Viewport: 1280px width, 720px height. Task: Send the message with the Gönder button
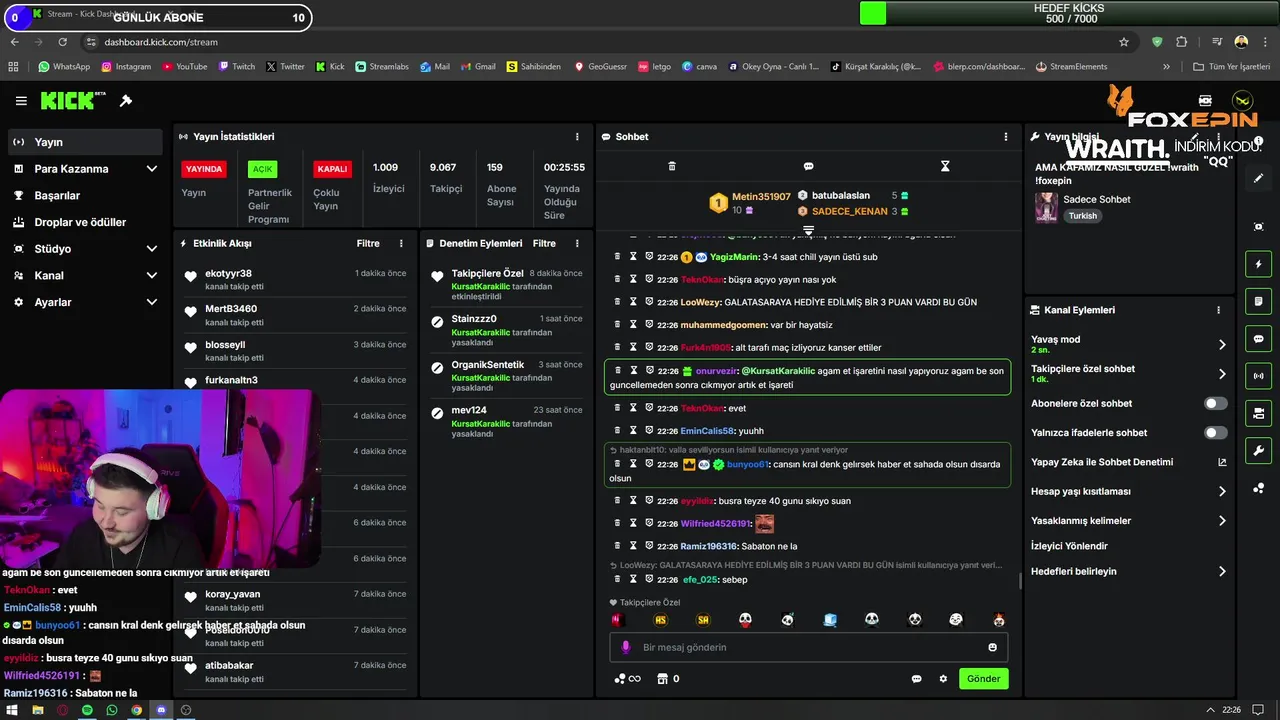point(983,679)
